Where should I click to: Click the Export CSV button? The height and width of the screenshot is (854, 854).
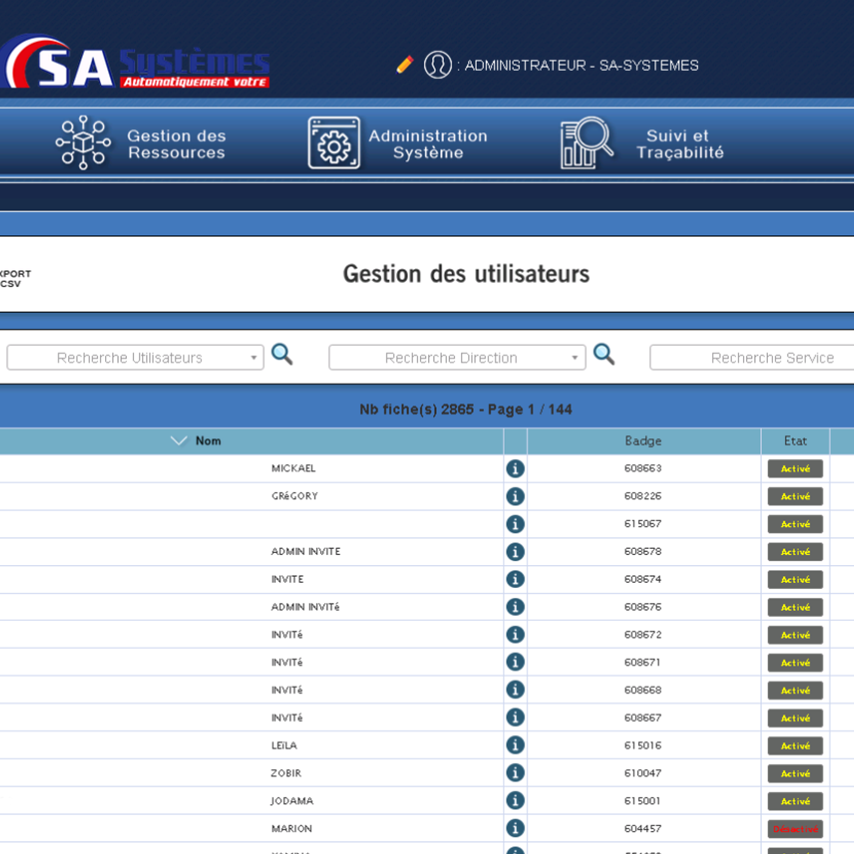point(14,278)
